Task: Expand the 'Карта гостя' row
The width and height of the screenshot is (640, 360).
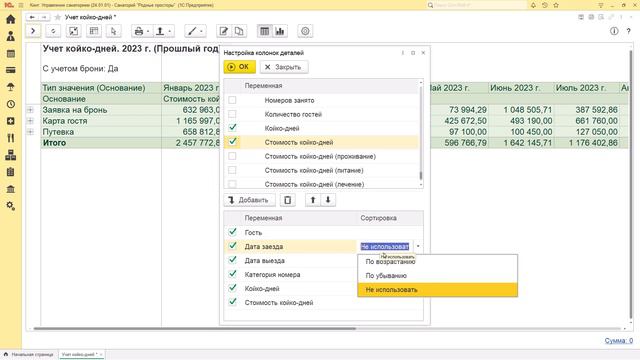Action: pos(31,121)
